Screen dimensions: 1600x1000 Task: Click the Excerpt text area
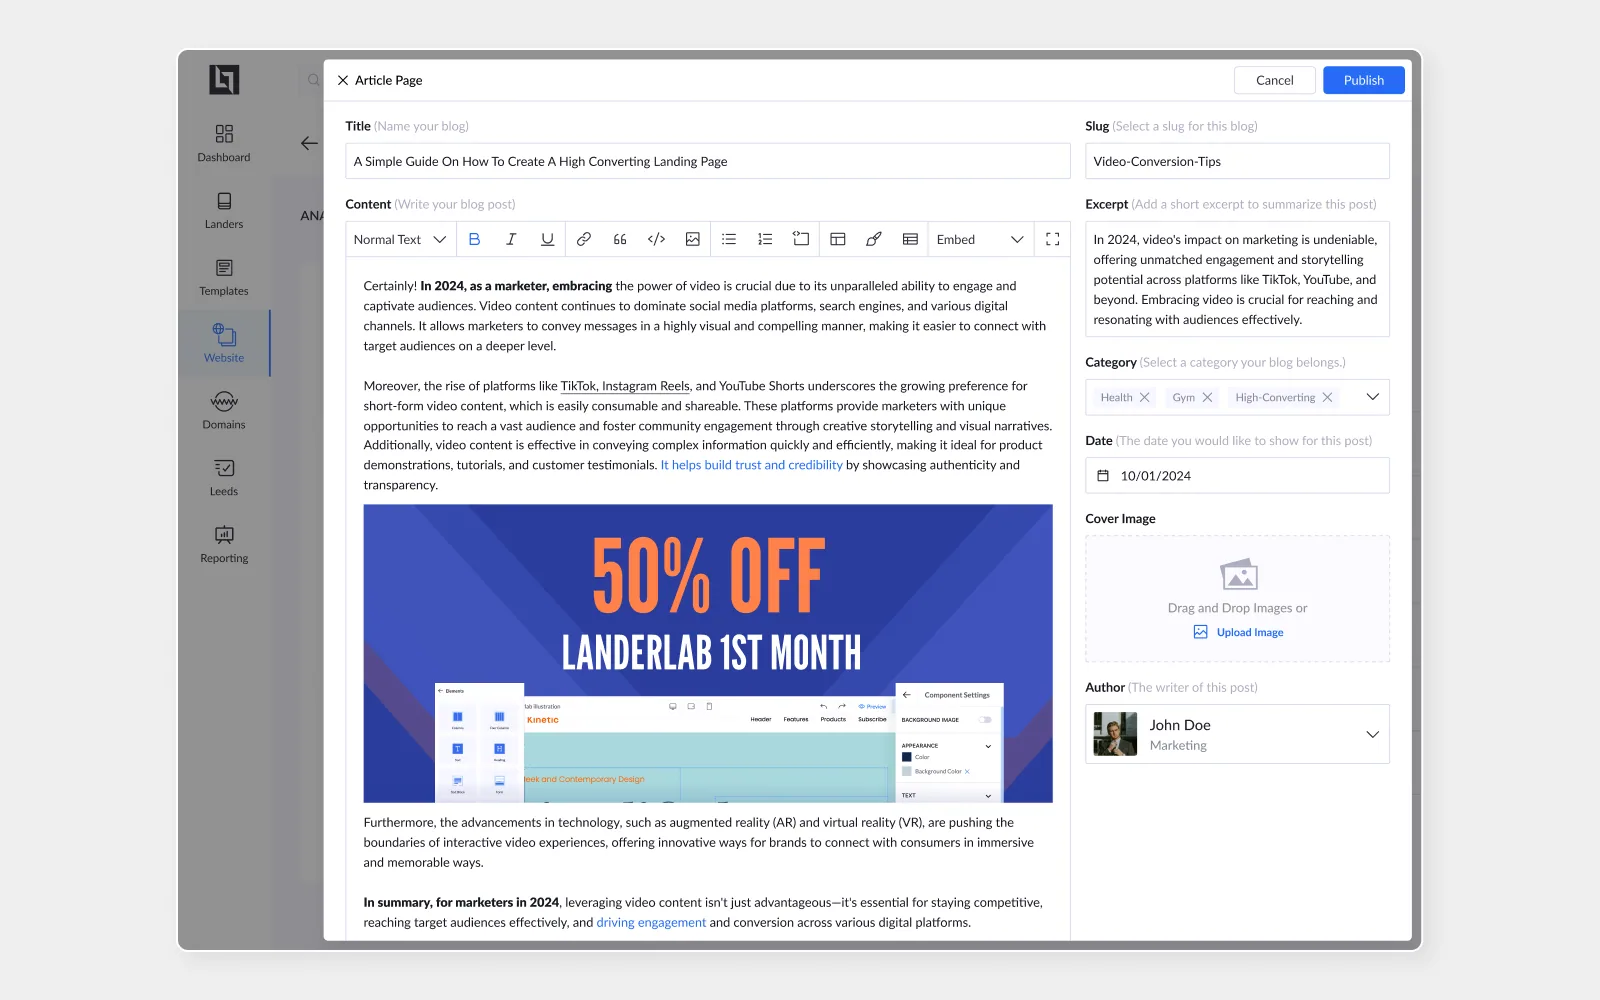point(1237,279)
